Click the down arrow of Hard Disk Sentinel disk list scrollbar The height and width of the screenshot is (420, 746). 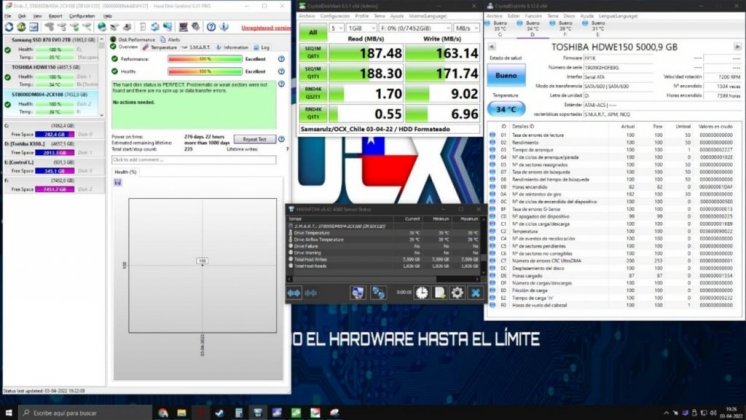pyautogui.click(x=101, y=115)
